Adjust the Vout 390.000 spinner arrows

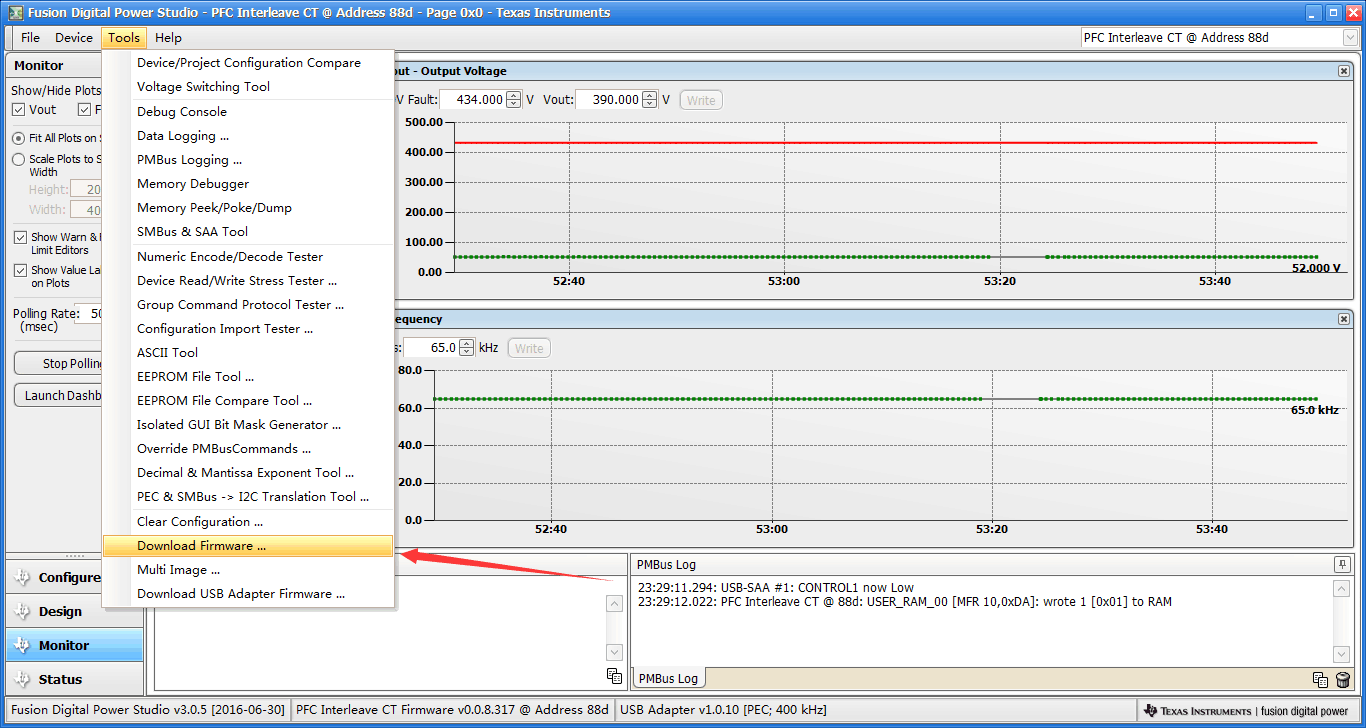pyautogui.click(x=650, y=100)
